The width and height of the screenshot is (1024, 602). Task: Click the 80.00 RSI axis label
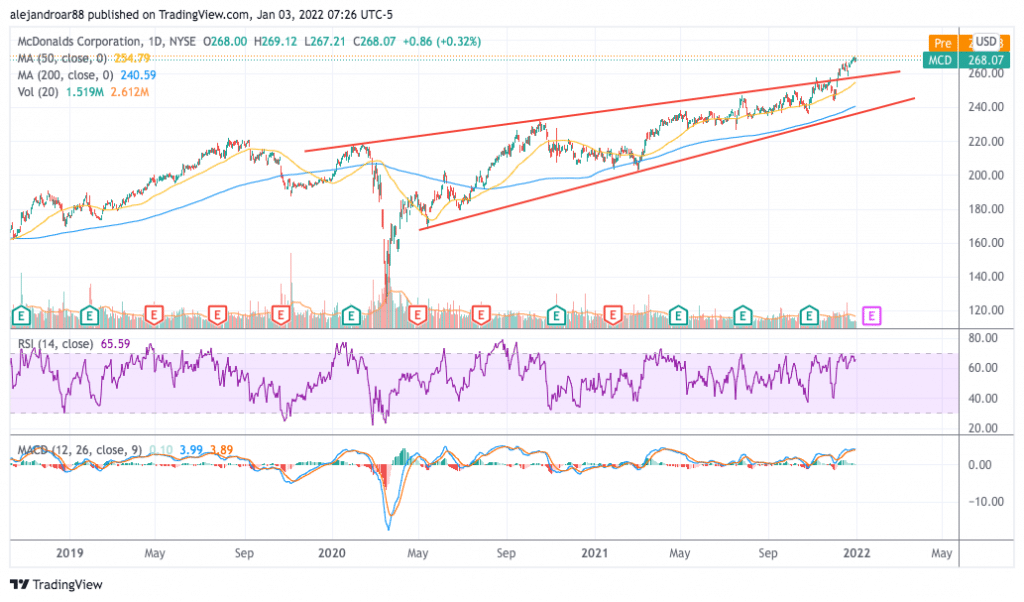click(x=983, y=338)
